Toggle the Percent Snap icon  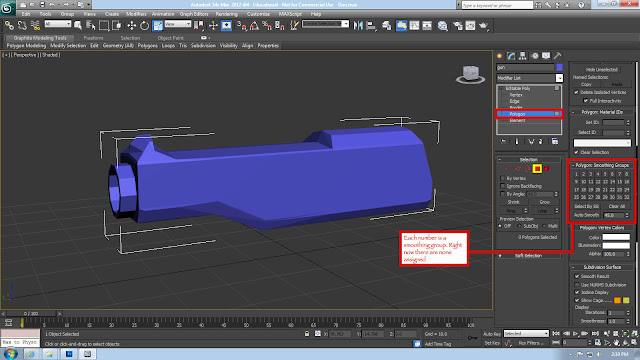tap(267, 26)
